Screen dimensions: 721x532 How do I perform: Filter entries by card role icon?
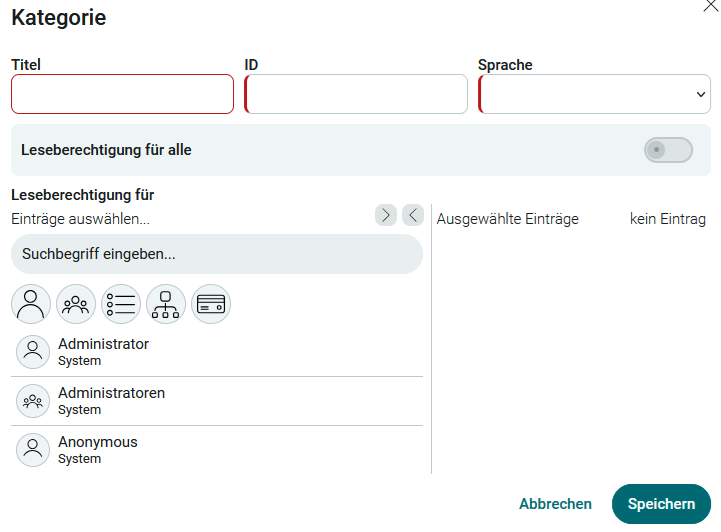211,304
